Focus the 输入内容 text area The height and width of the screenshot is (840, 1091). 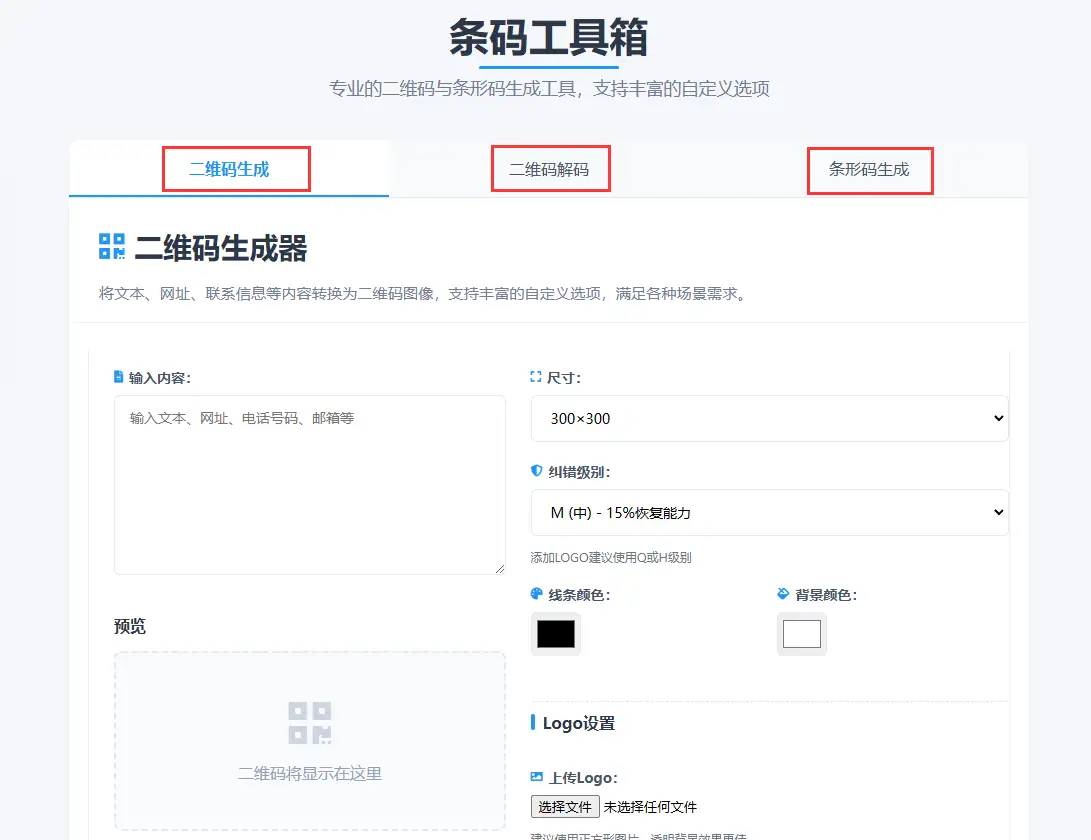click(309, 485)
